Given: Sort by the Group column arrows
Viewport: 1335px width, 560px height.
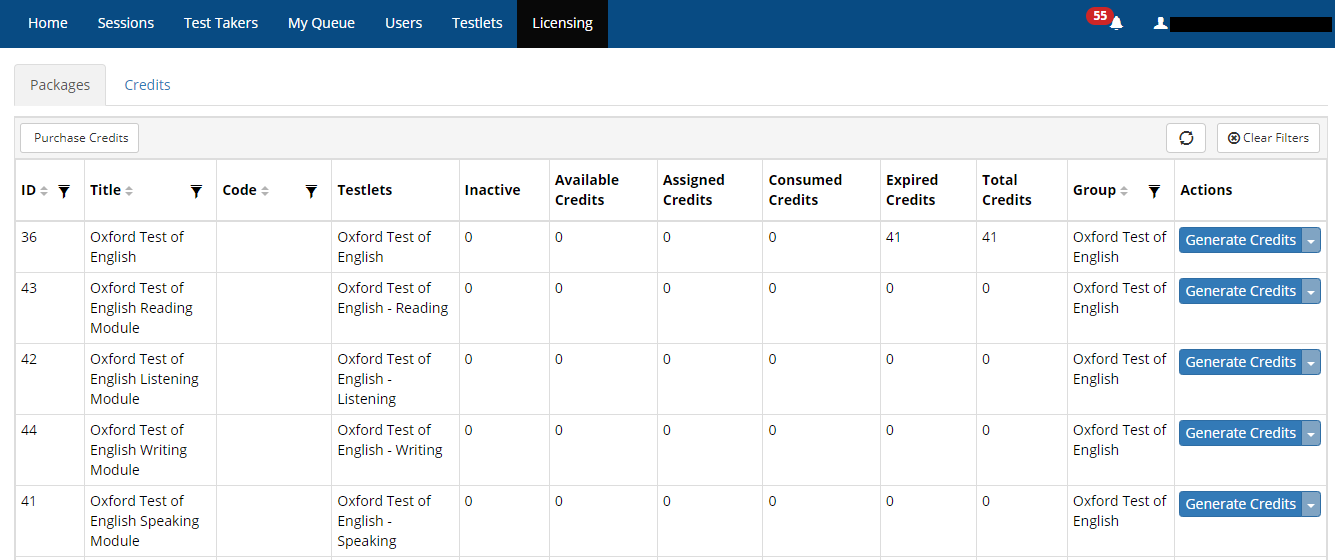Looking at the screenshot, I should click(x=1124, y=191).
